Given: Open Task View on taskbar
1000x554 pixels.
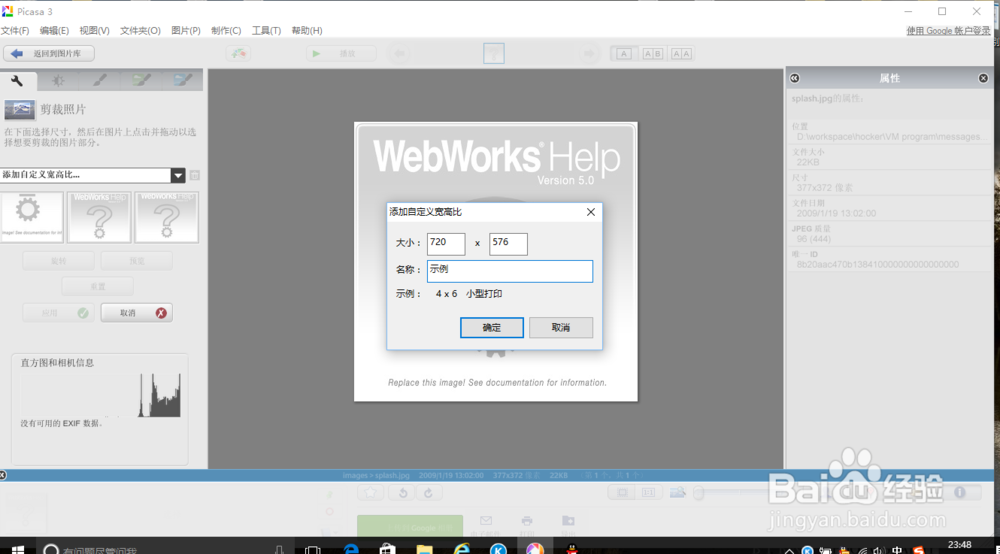Looking at the screenshot, I should coord(312,549).
